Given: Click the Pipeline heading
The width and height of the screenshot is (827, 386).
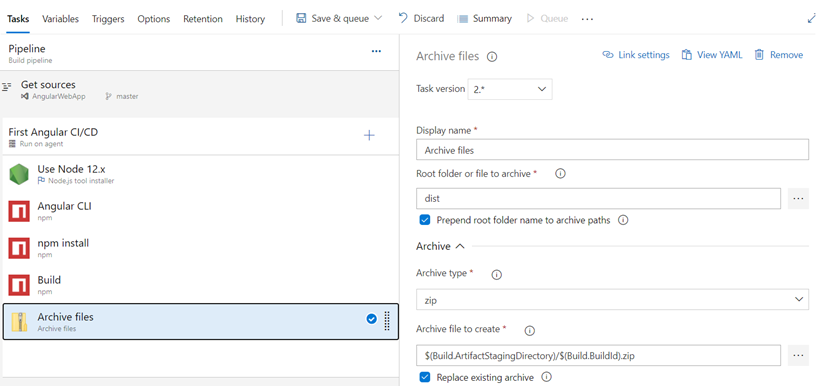Looking at the screenshot, I should [x=27, y=49].
